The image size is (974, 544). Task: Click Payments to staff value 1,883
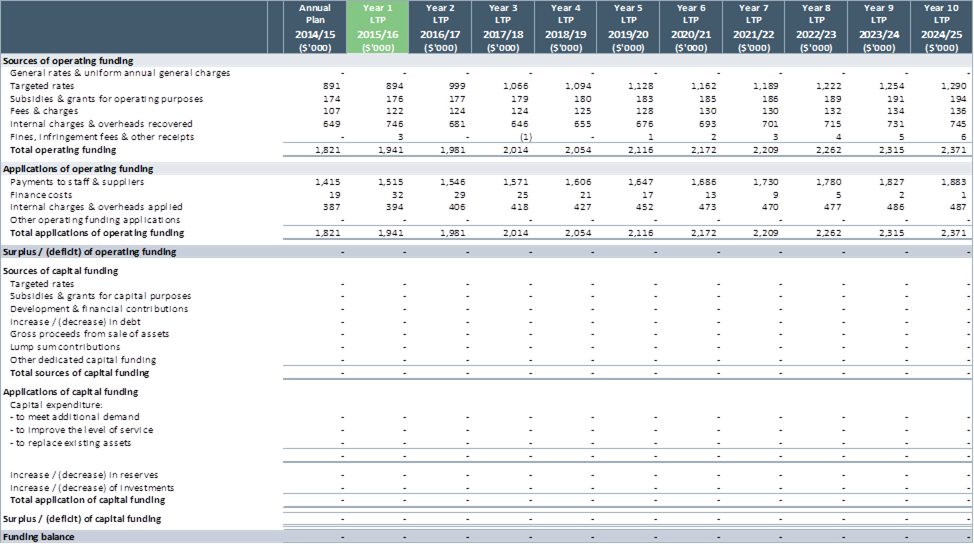[954, 182]
